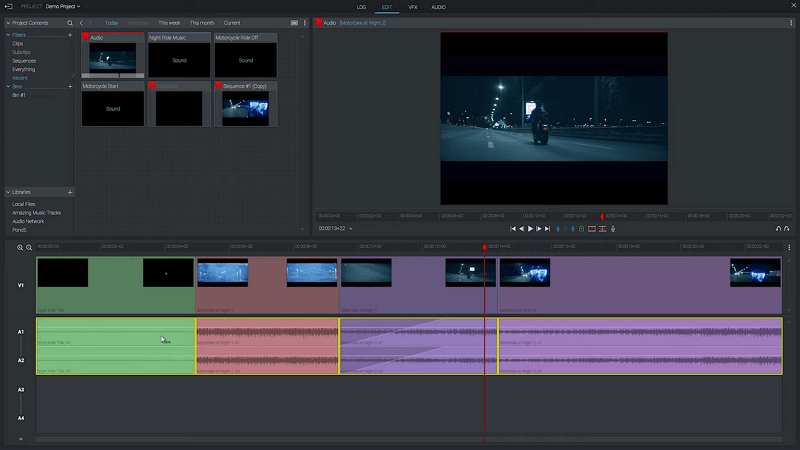Click the red playhead marker on viewer ruler
The width and height of the screenshot is (800, 450).
pos(602,217)
